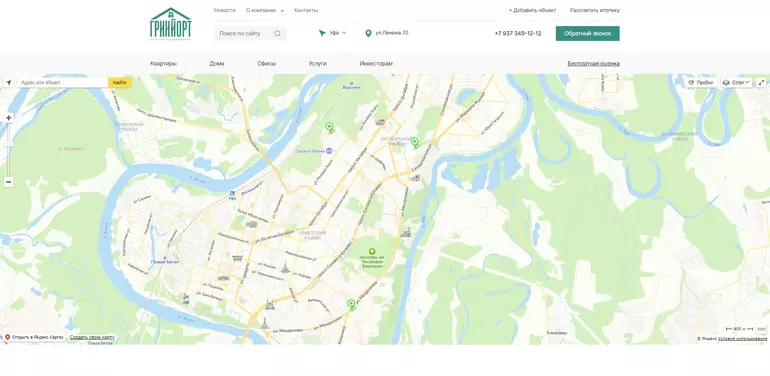Open the Слои layers dropdown

point(736,82)
